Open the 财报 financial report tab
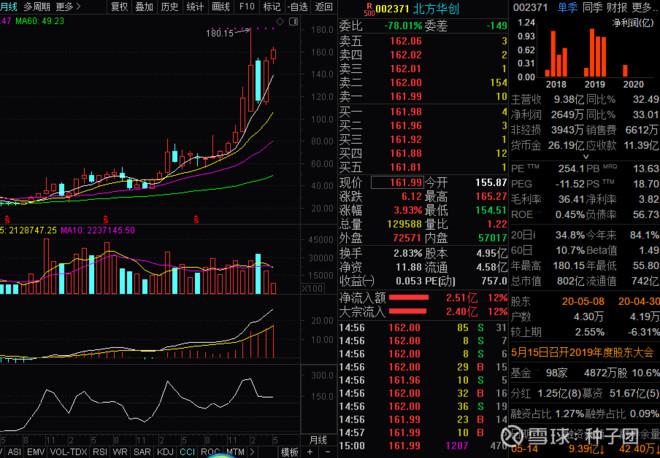Image resolution: width=660 pixels, height=458 pixels. (x=617, y=7)
